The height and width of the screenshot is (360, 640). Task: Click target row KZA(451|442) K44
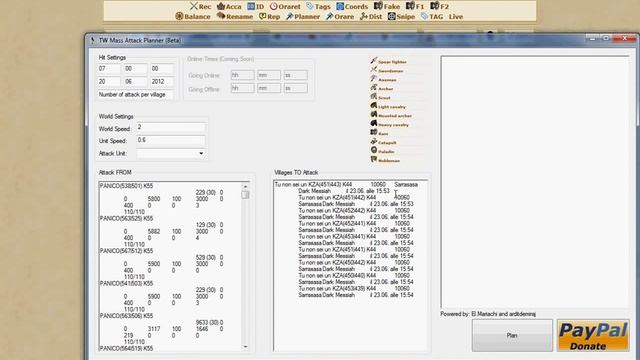[x=354, y=198]
